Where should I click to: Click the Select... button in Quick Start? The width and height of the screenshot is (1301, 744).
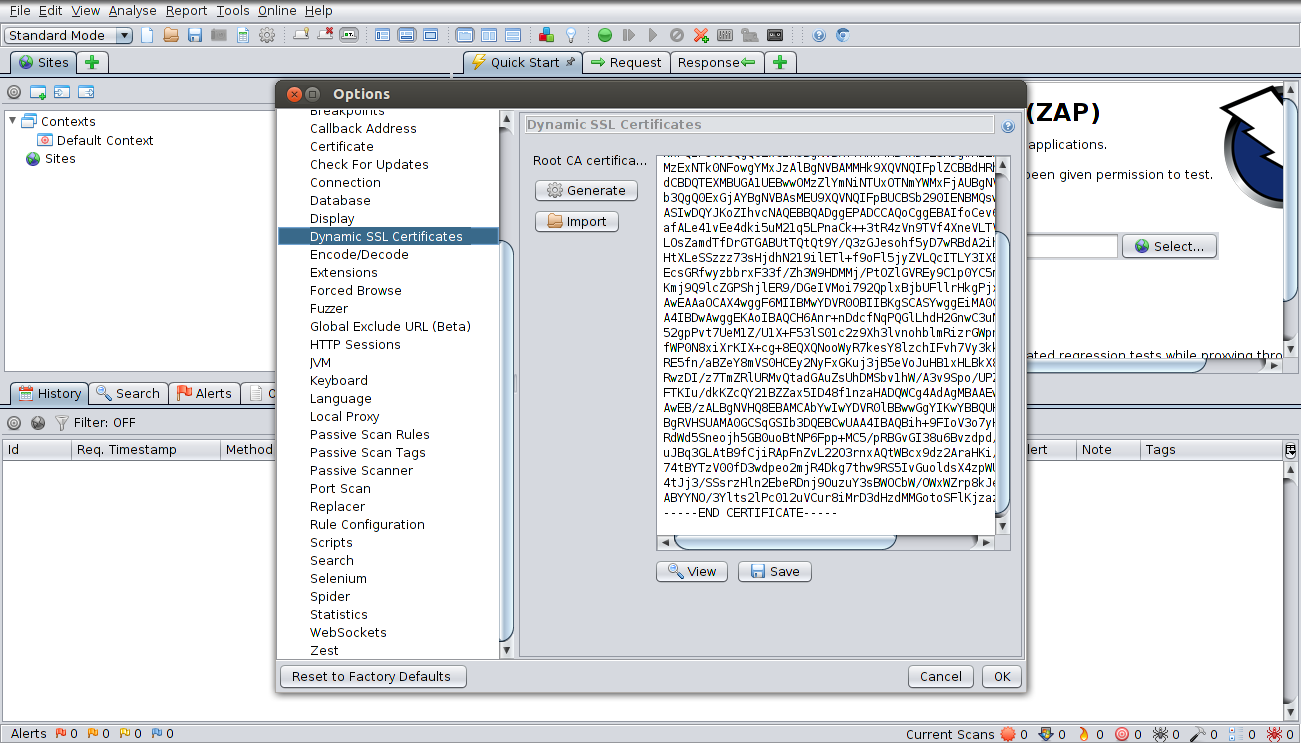click(1170, 246)
